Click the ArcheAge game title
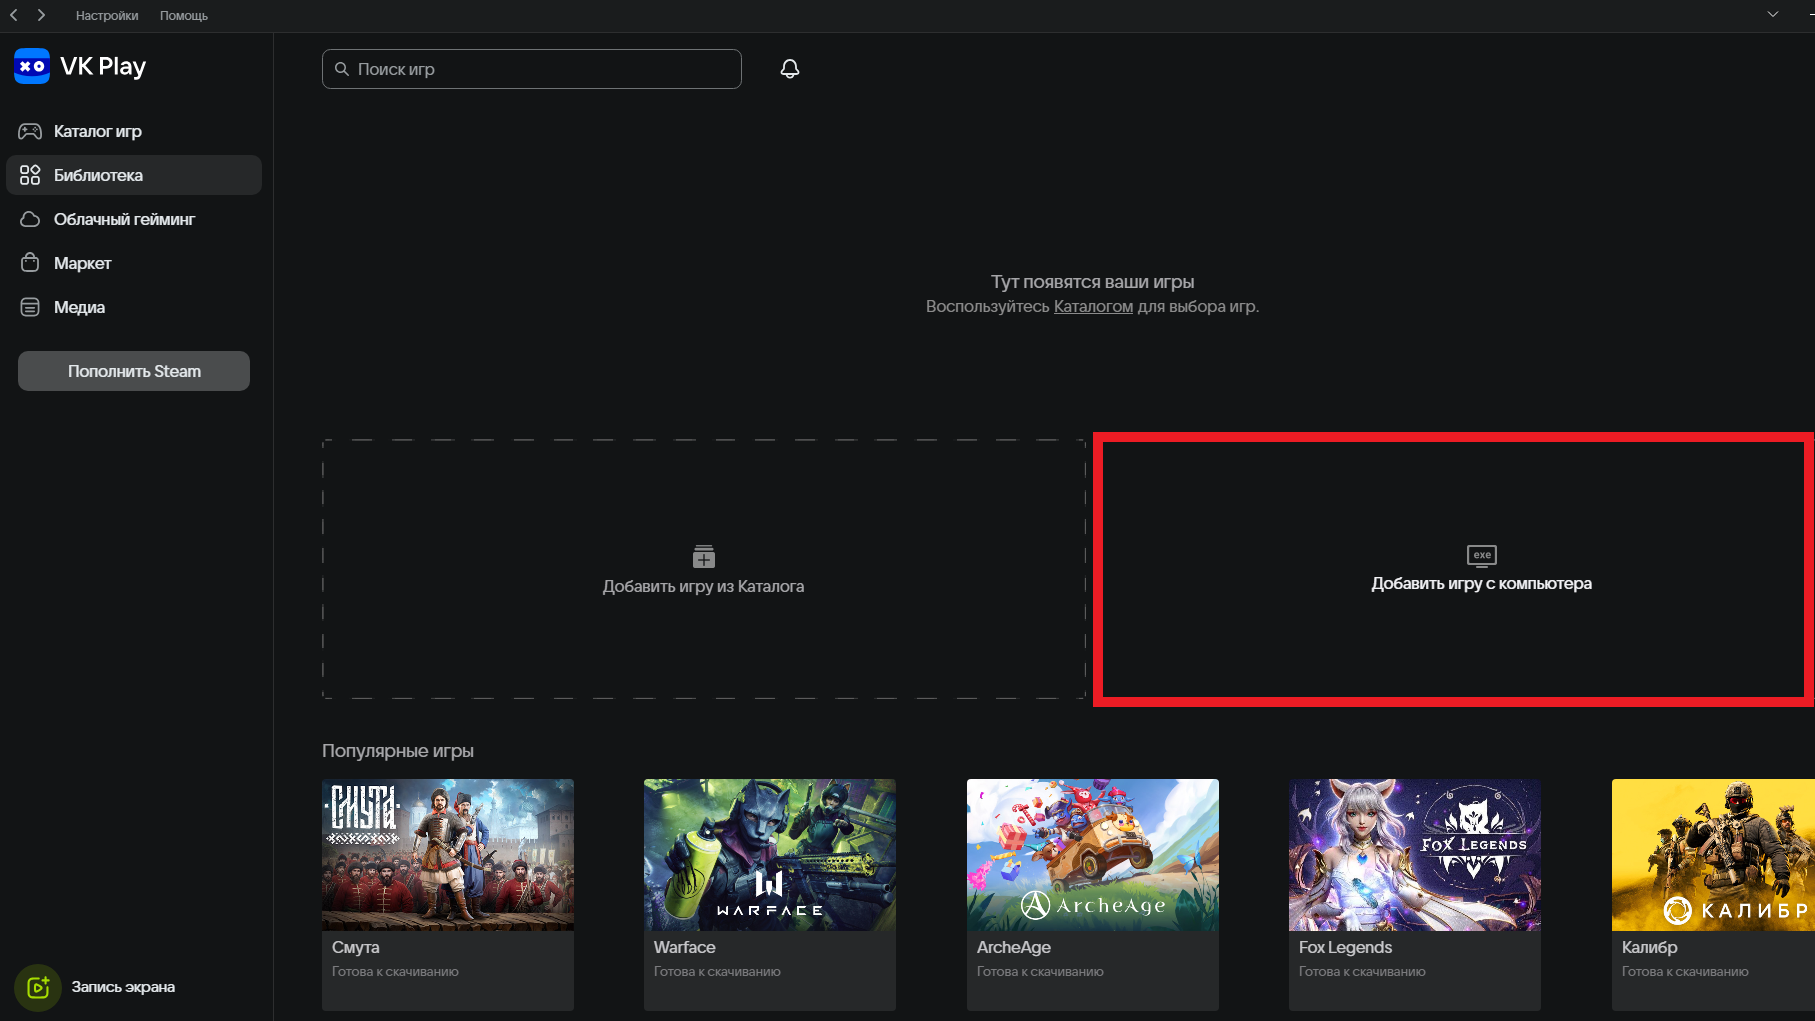The image size is (1815, 1021). click(x=1014, y=947)
